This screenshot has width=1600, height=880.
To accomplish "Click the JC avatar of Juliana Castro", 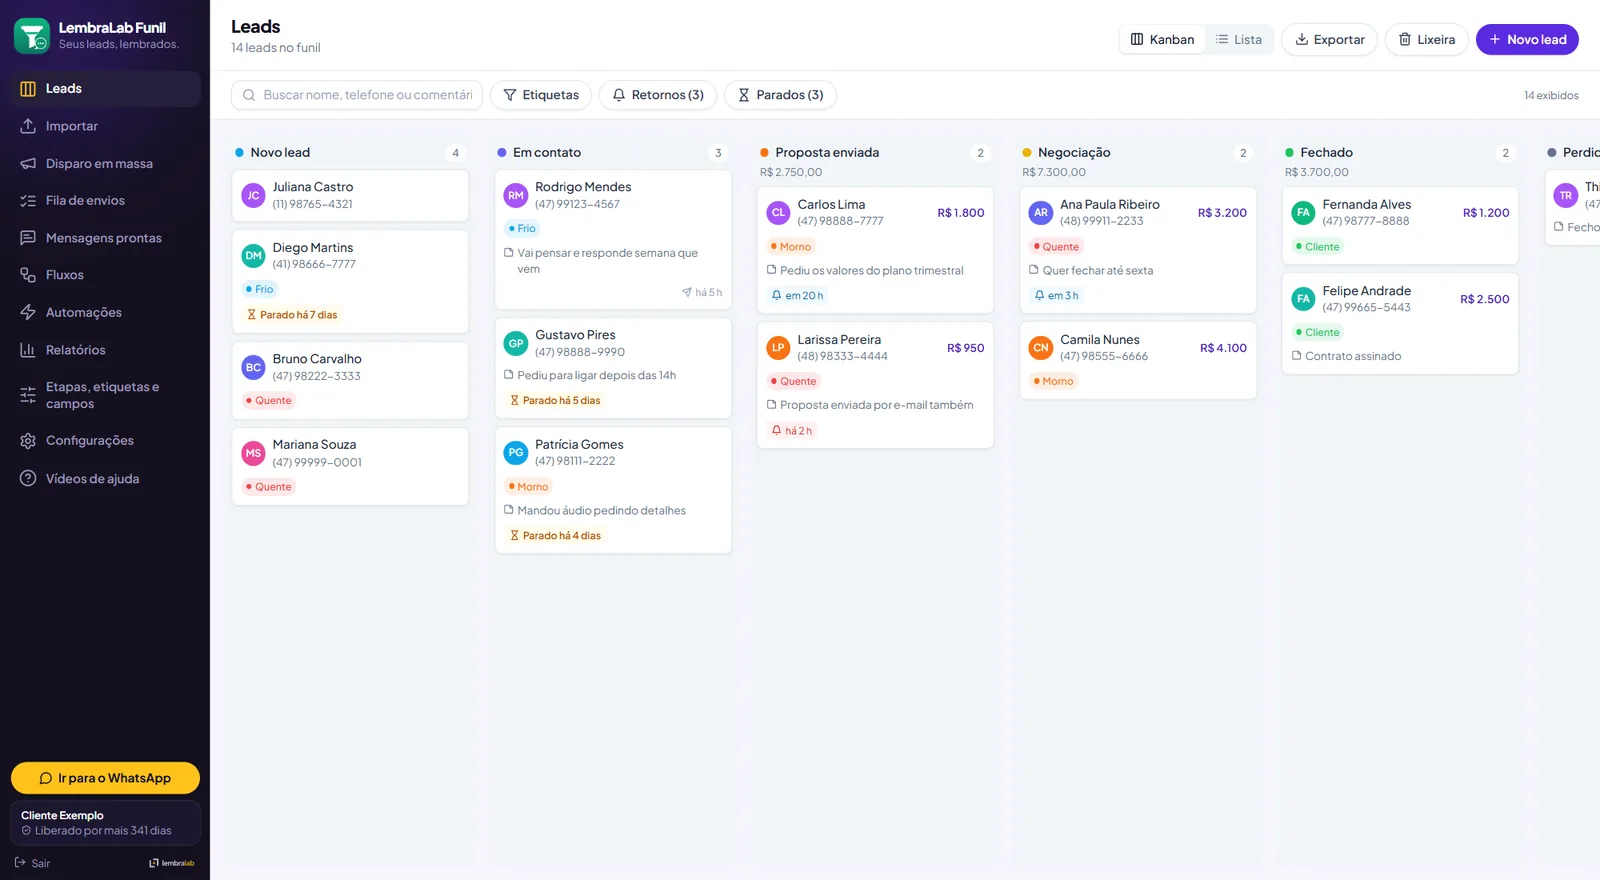I will coord(253,196).
